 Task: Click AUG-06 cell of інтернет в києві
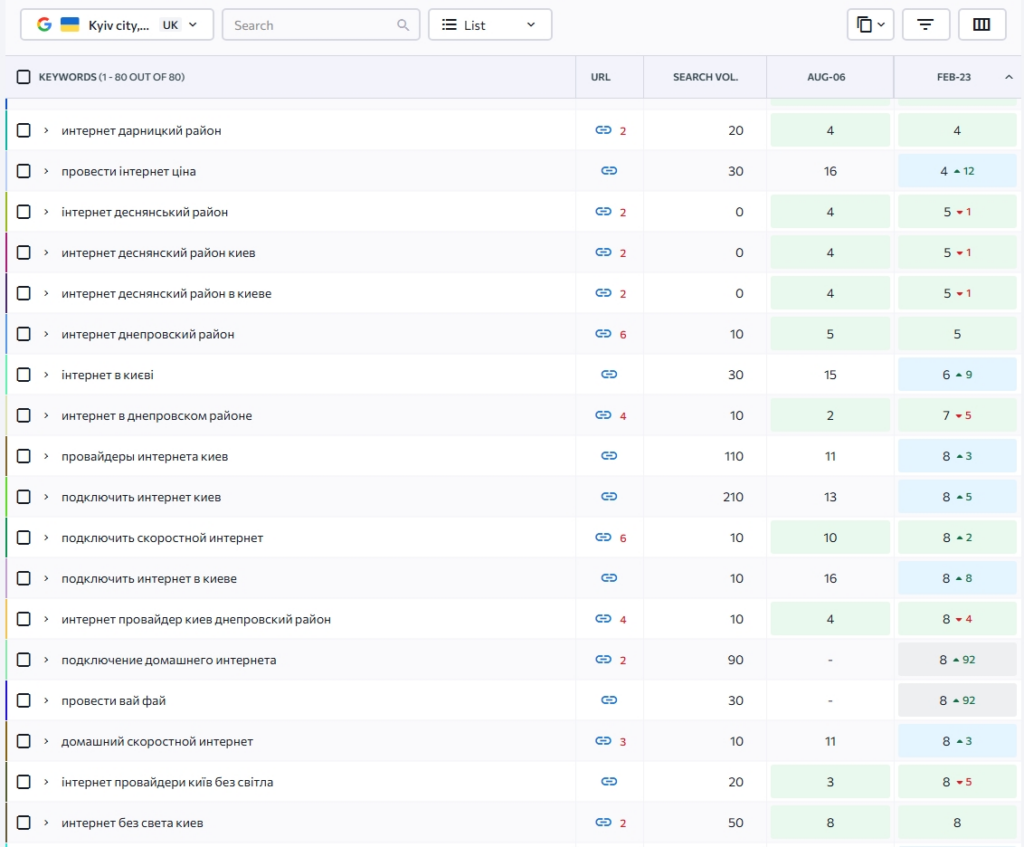click(x=830, y=375)
